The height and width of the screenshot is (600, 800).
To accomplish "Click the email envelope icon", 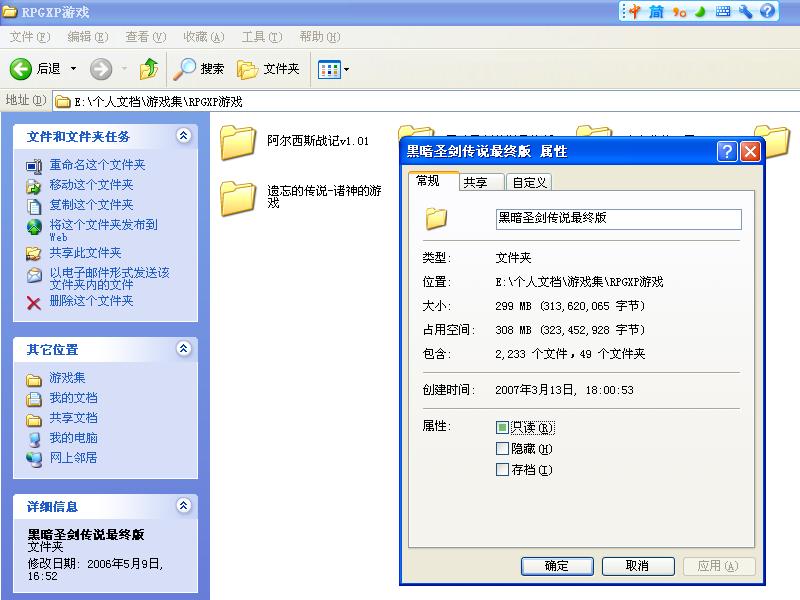I will 34,275.
